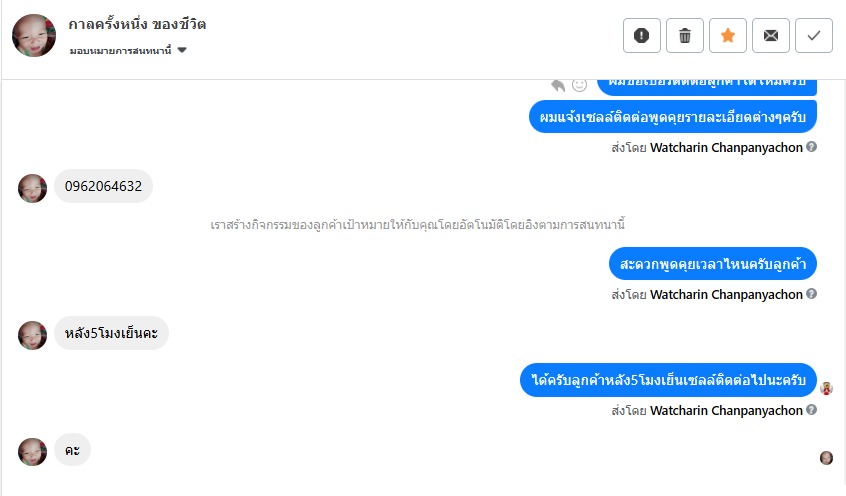
Task: Click help icon after top Watcharin sender label
Action: 812,147
